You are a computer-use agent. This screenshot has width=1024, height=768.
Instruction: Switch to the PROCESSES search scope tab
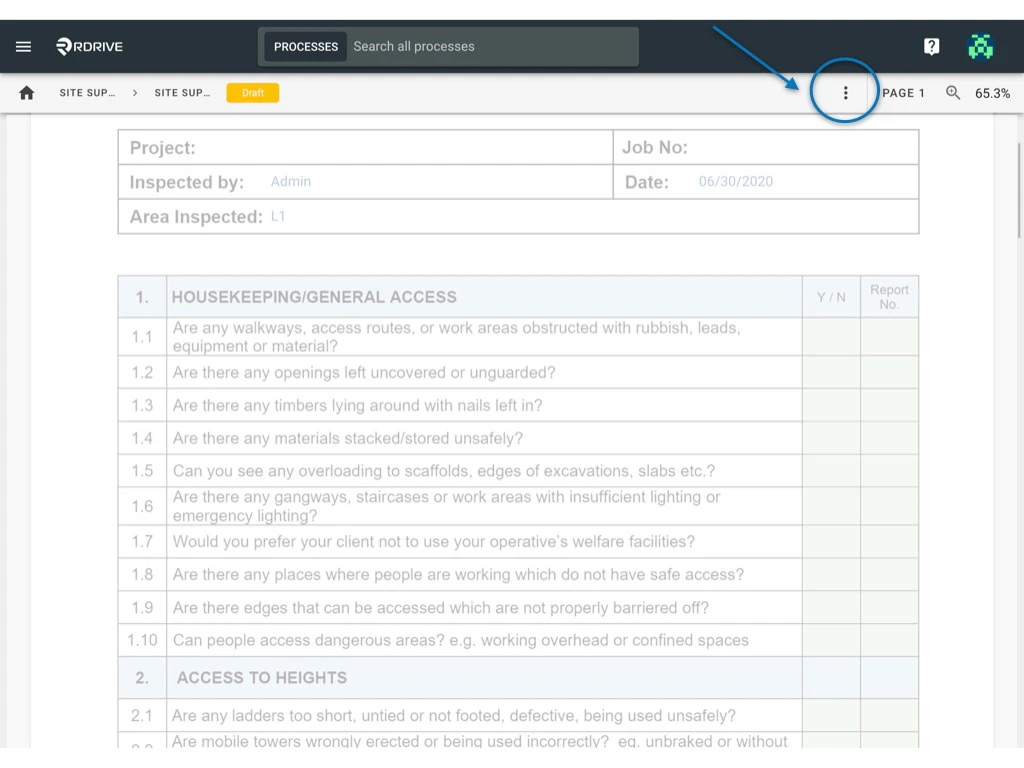[305, 46]
